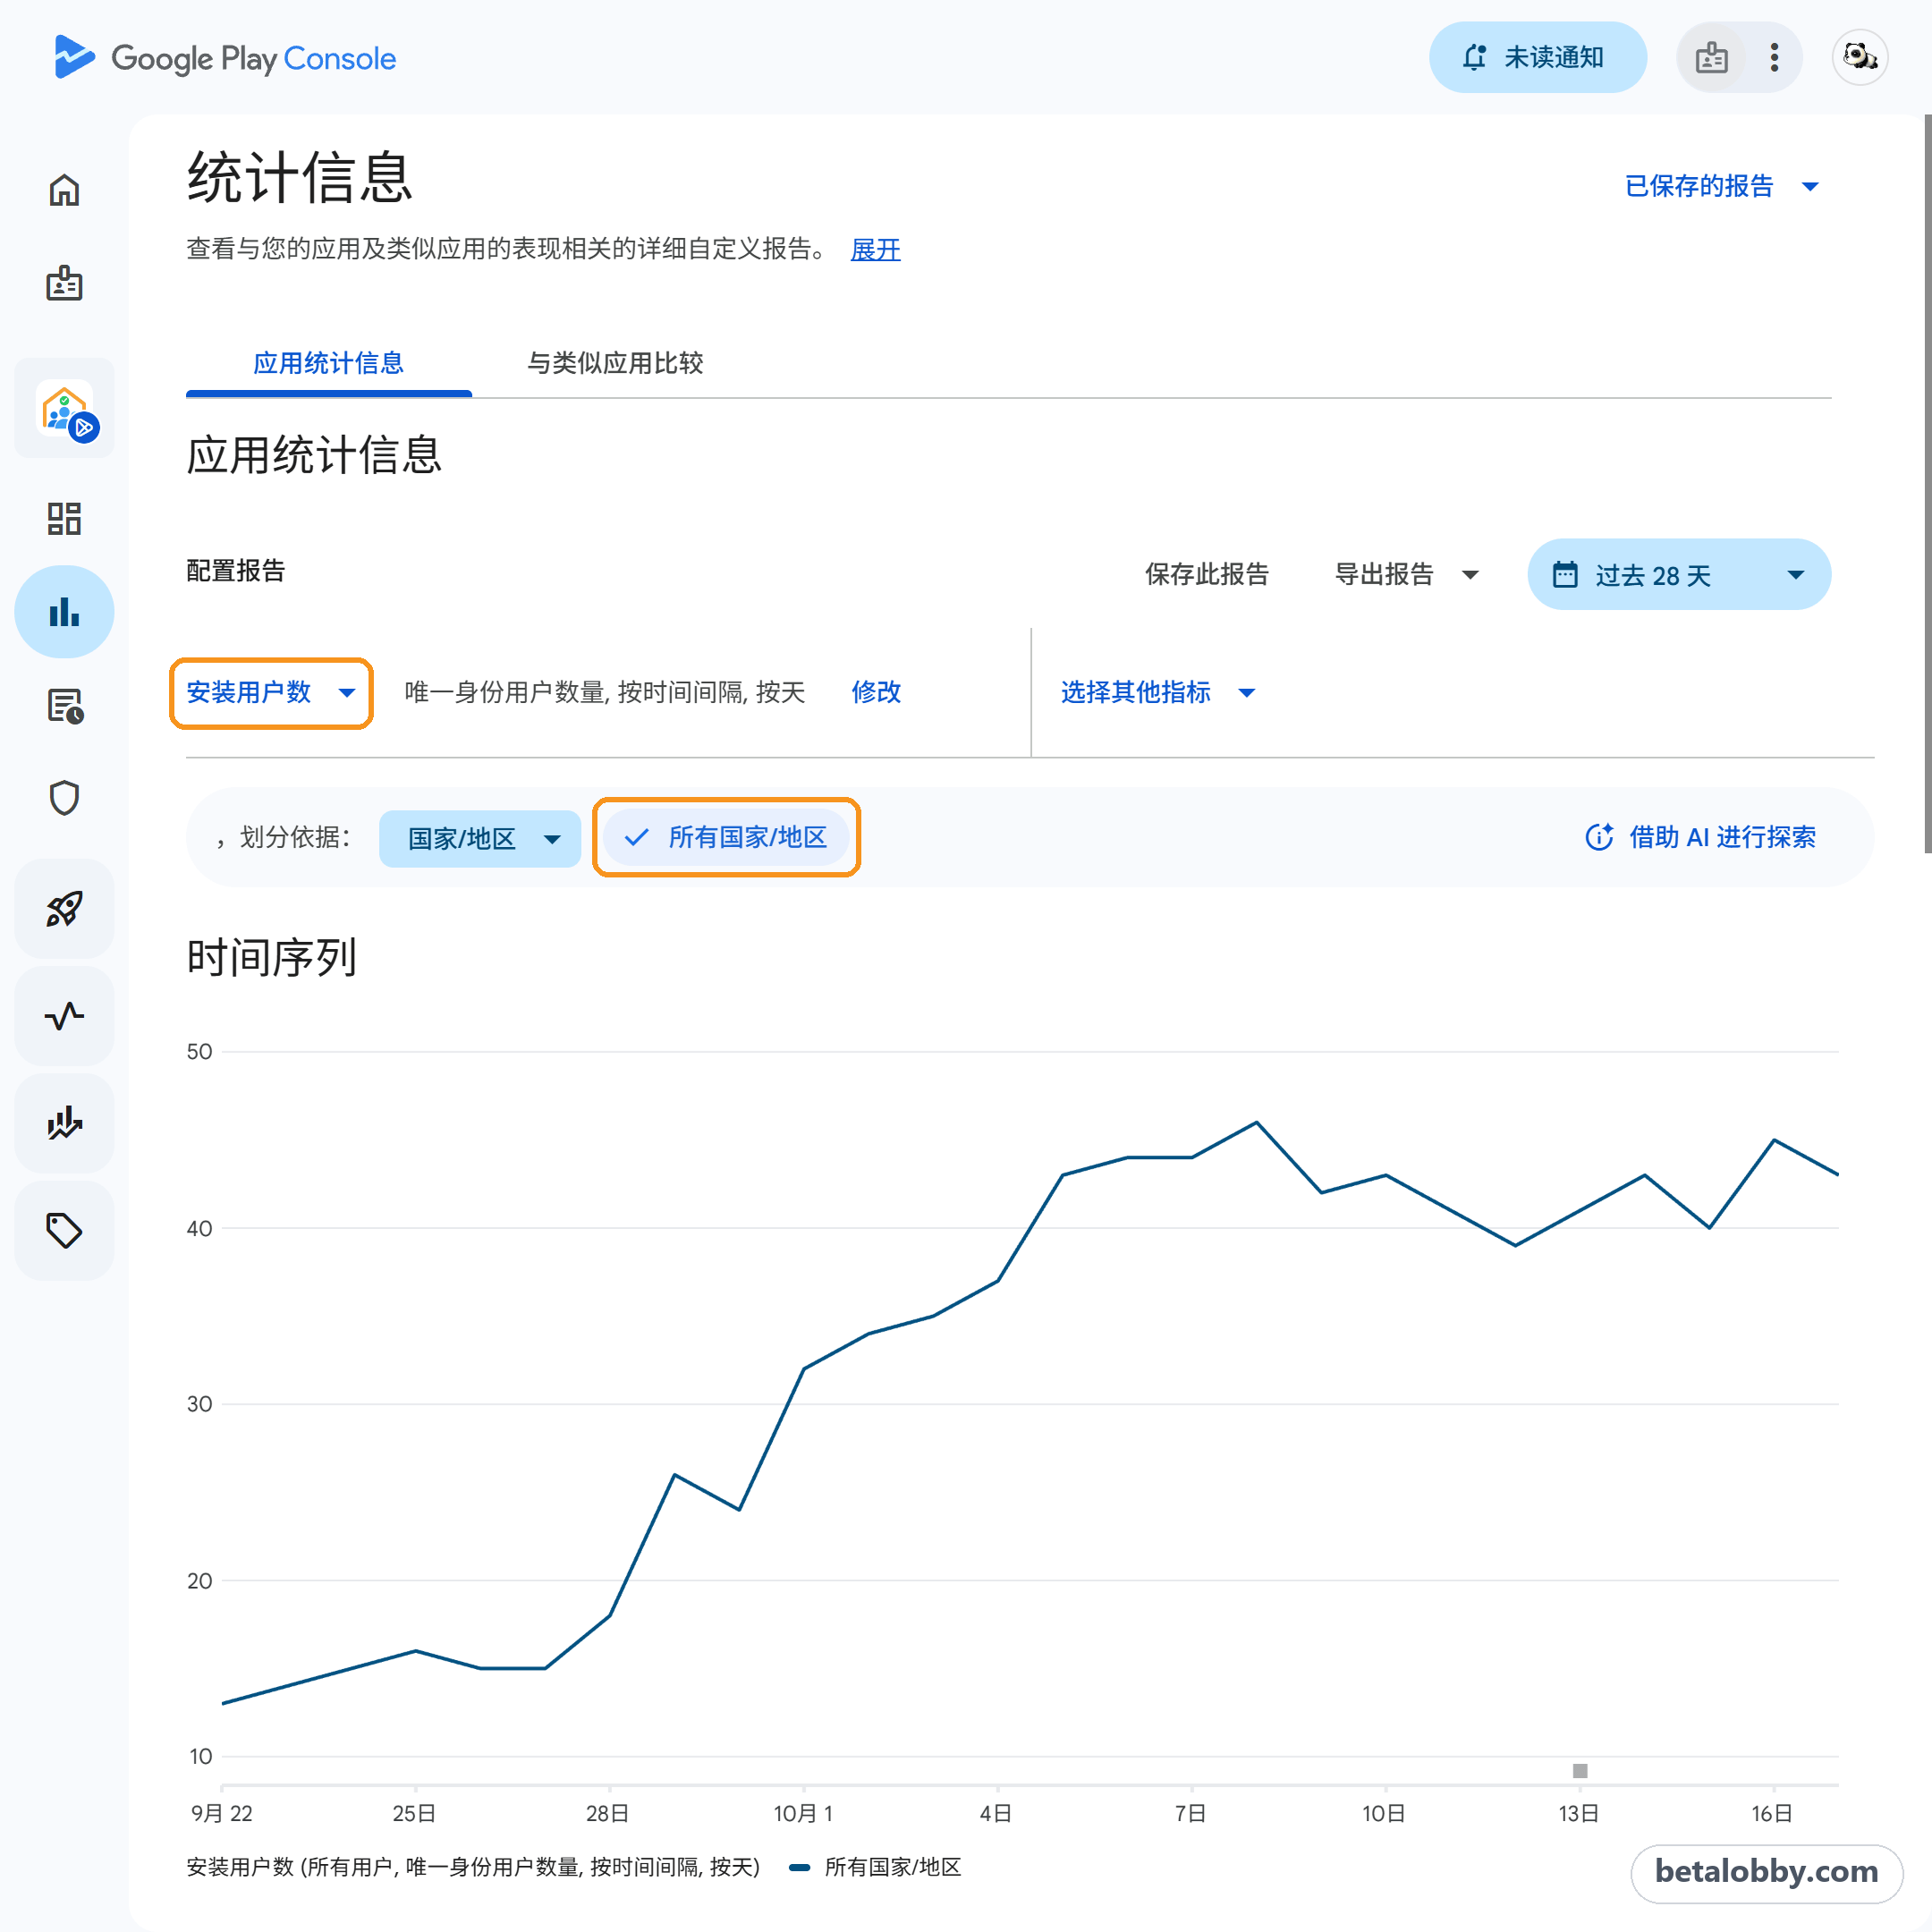Open the panda profile avatar
The height and width of the screenshot is (1932, 1932).
1859,57
